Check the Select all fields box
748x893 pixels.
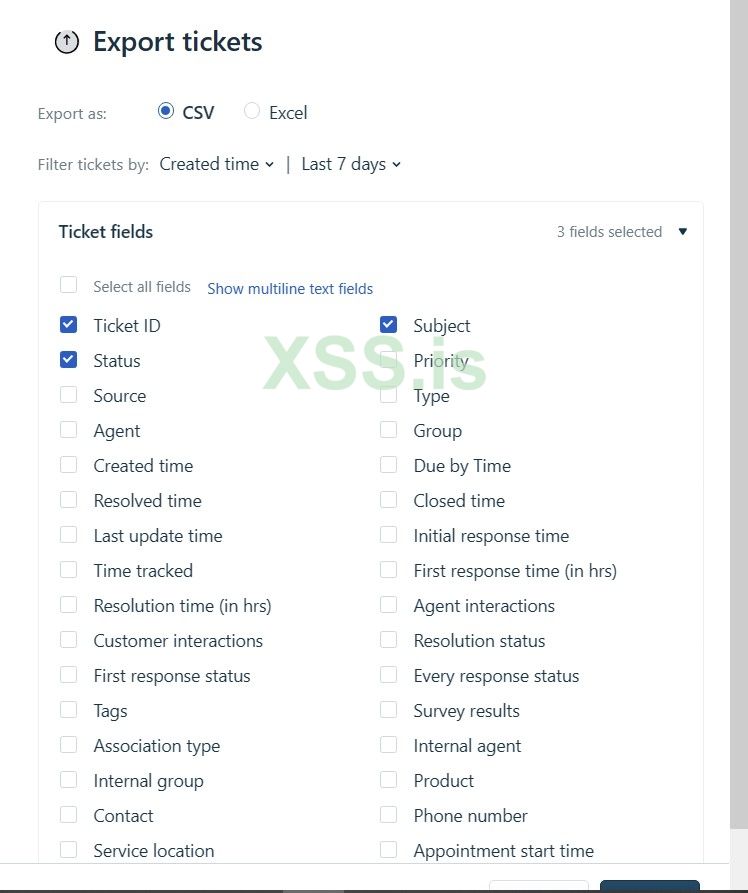click(x=68, y=284)
